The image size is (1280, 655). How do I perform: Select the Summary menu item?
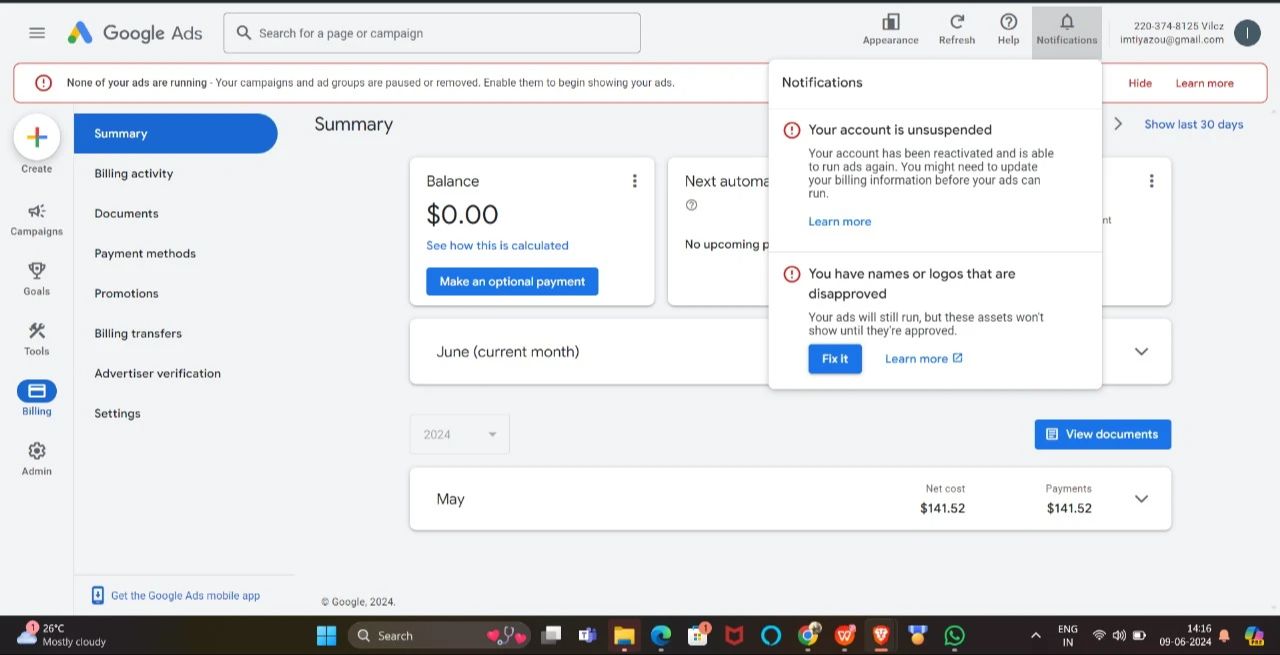pos(176,133)
